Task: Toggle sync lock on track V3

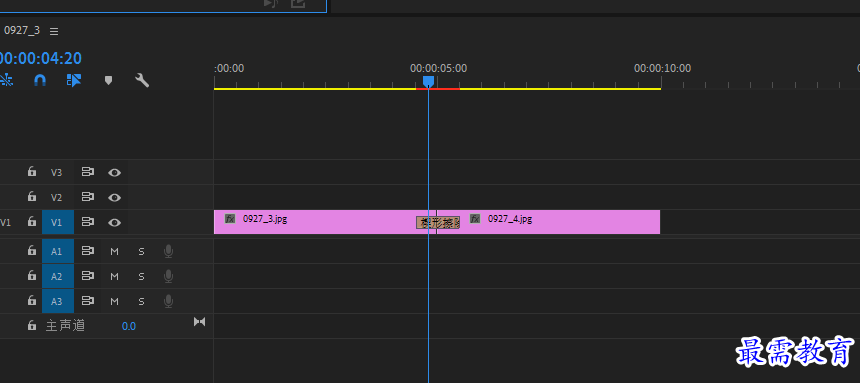Action: tap(87, 172)
